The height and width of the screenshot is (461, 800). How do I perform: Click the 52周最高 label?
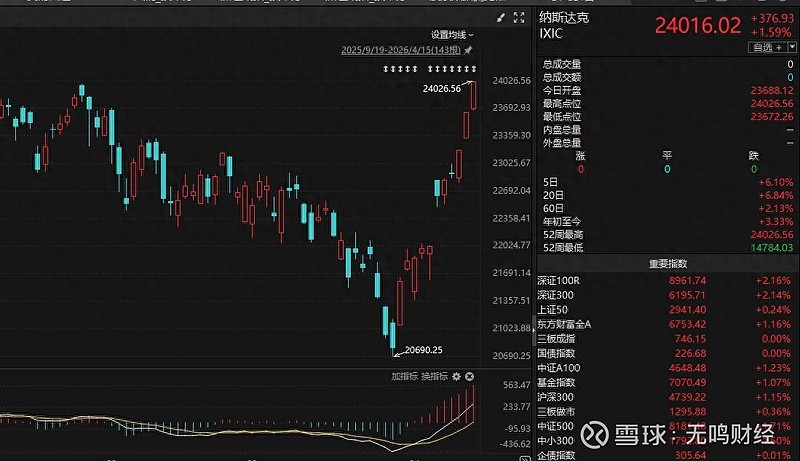(563, 235)
